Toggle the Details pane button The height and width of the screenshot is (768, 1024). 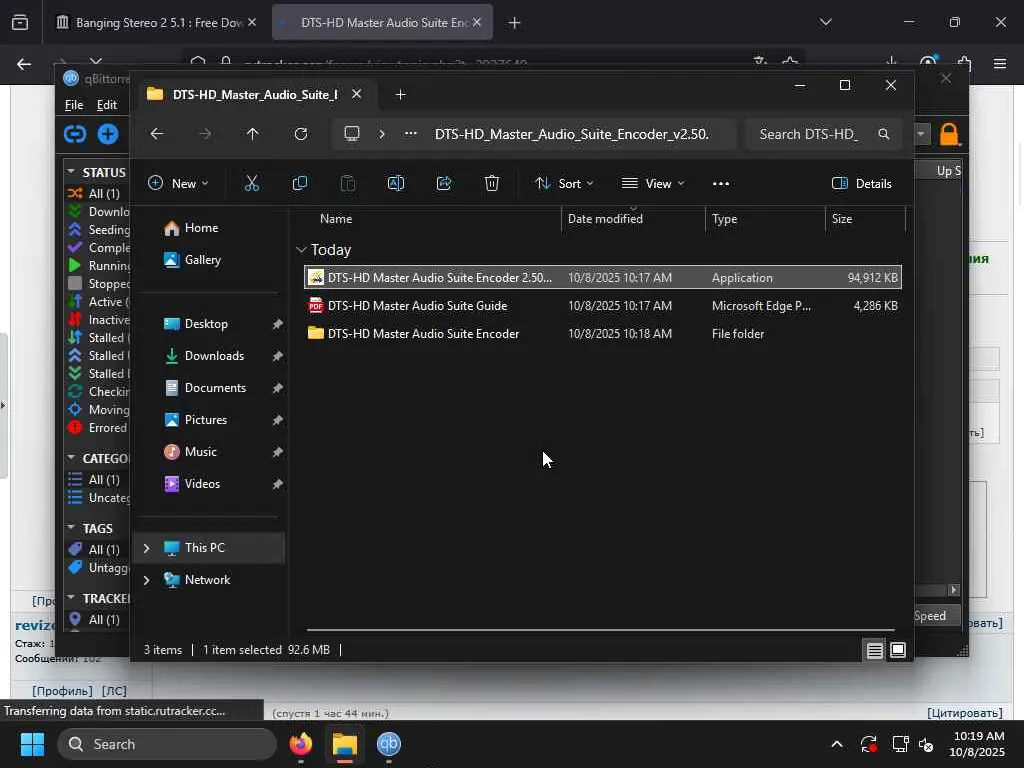(861, 184)
